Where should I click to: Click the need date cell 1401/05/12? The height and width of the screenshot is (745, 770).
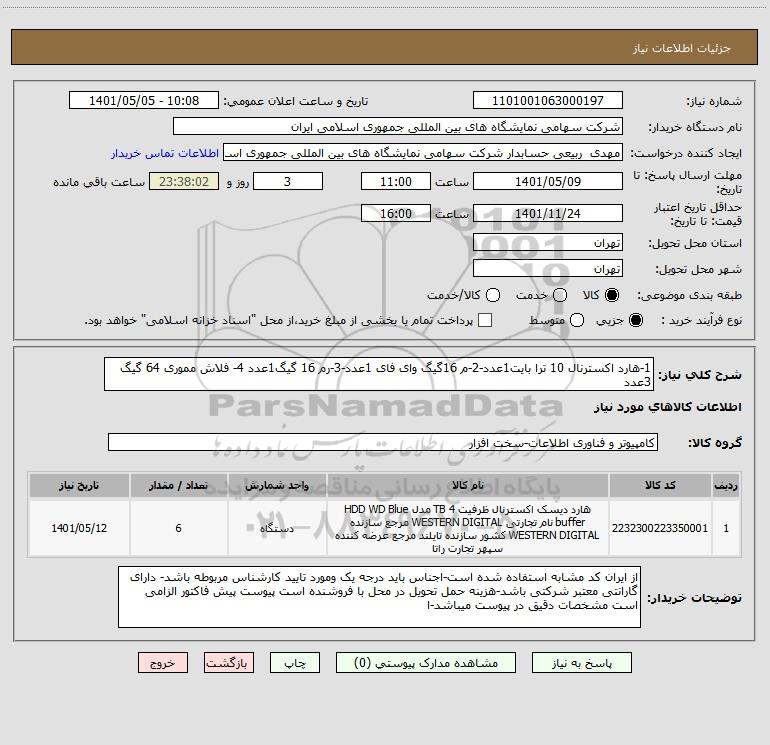[x=79, y=528]
